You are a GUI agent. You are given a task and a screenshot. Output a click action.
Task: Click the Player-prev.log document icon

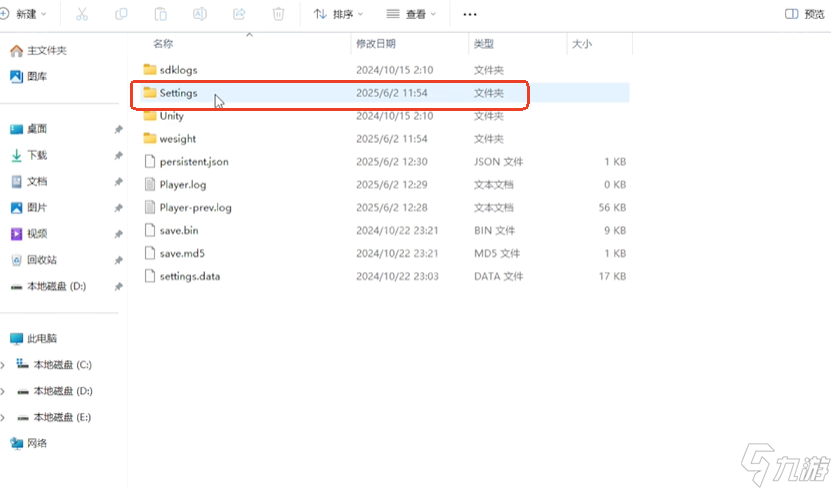coord(150,207)
